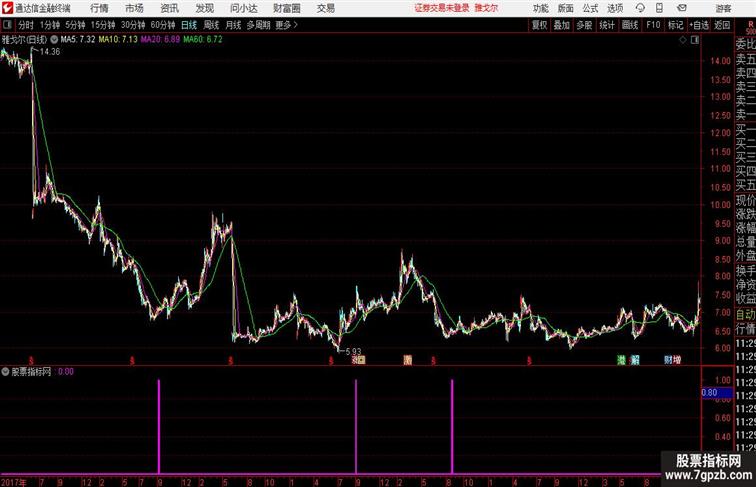Click the 证券交易未登录 login notice
Screen dimensions: 756x487
(442, 8)
